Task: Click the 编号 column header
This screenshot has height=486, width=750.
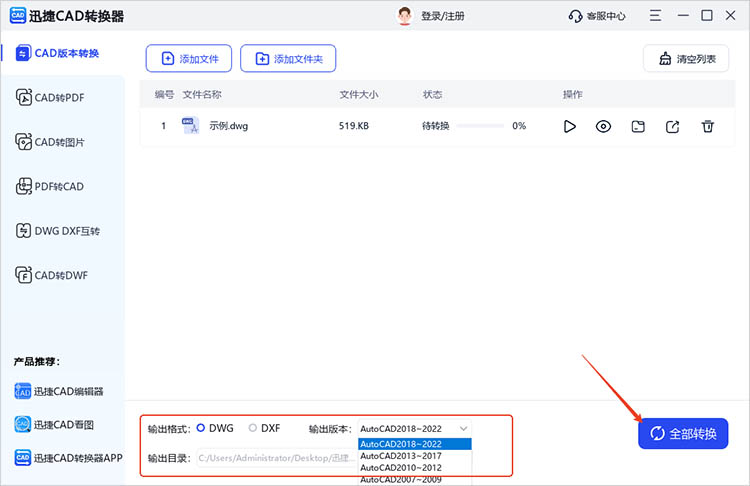Action: pyautogui.click(x=164, y=94)
